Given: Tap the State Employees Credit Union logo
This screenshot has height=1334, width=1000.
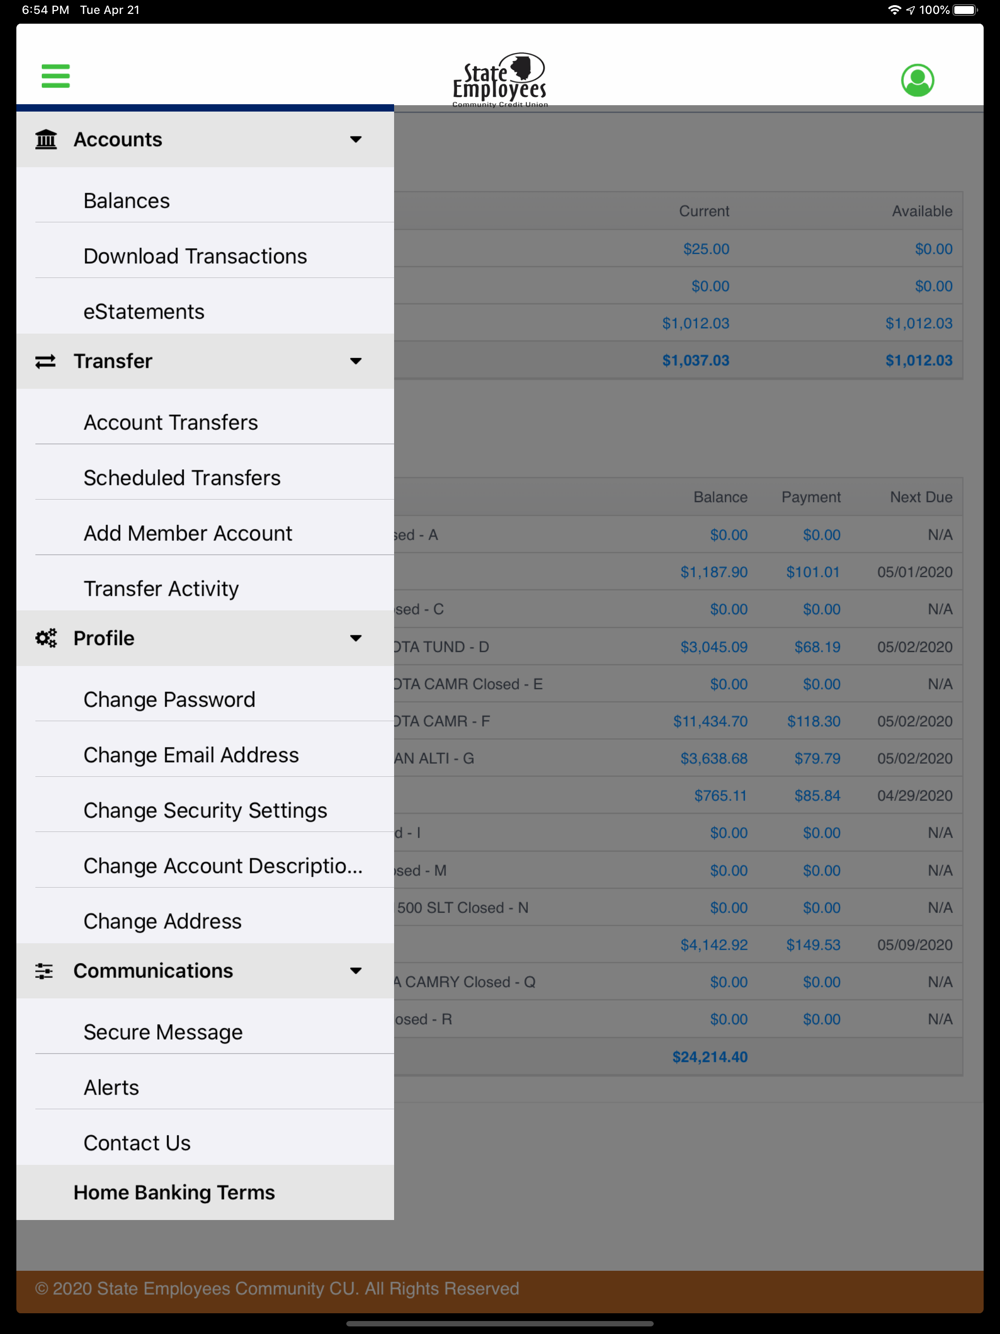Looking at the screenshot, I should click(x=500, y=80).
